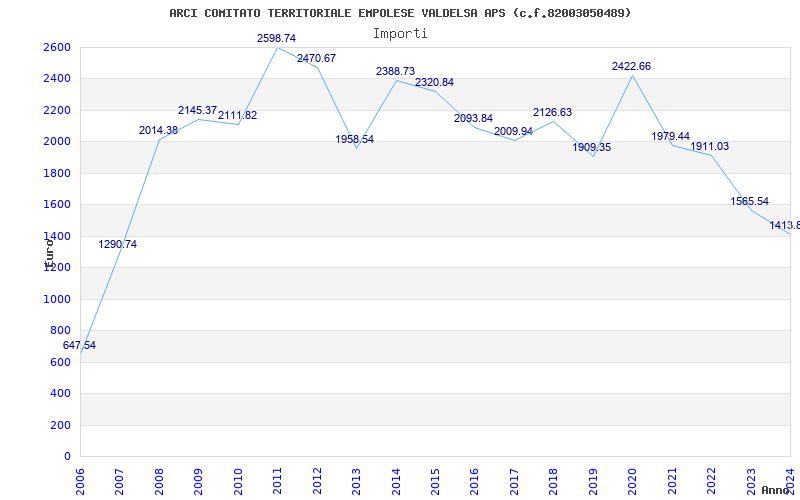Select the 1979.44 data label
The image size is (800, 500).
(x=670, y=136)
